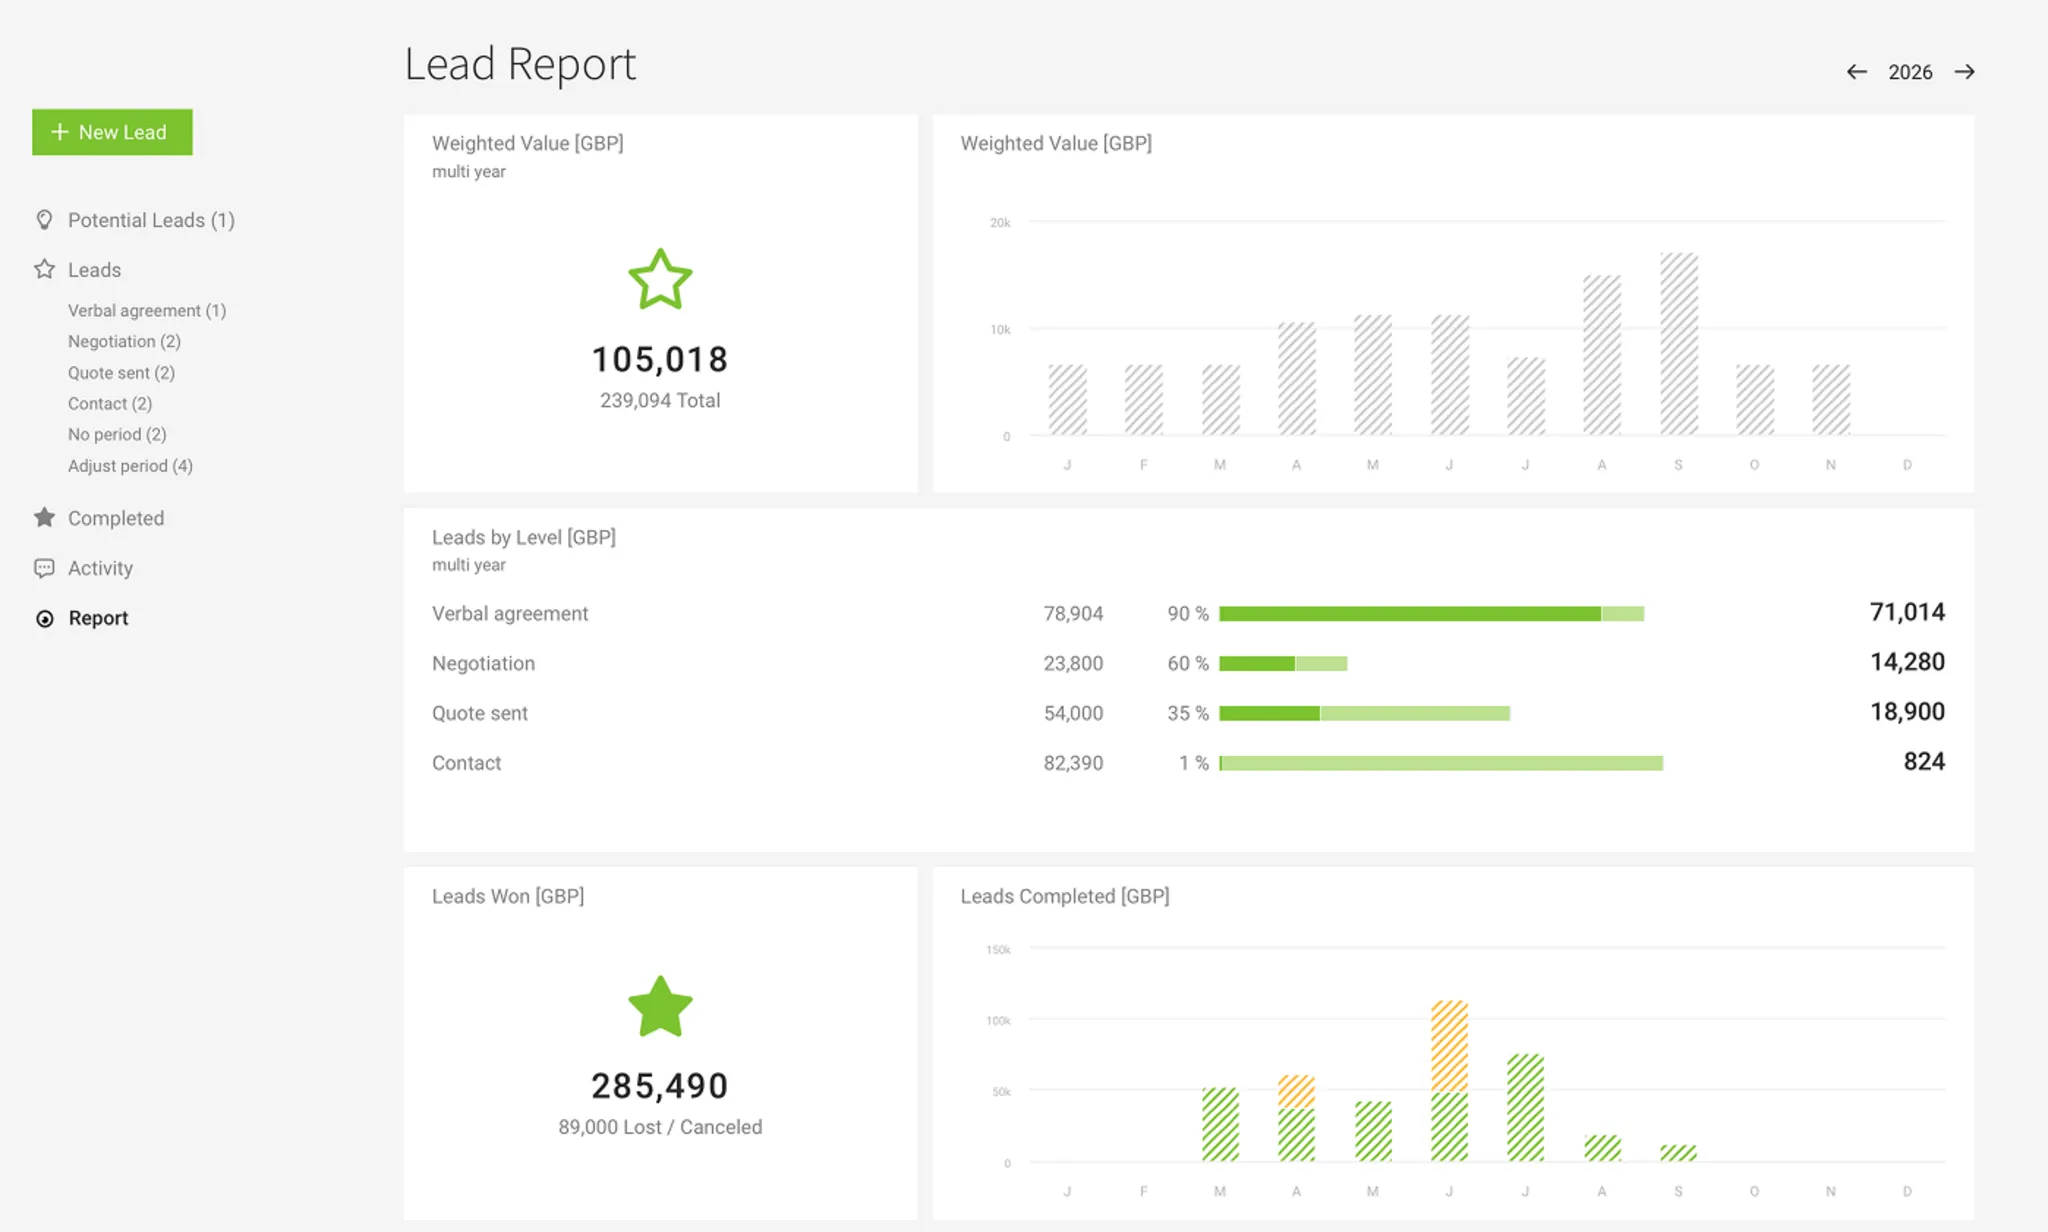
Task: Click the July bar in Leads Completed chart
Action: [1526, 1108]
